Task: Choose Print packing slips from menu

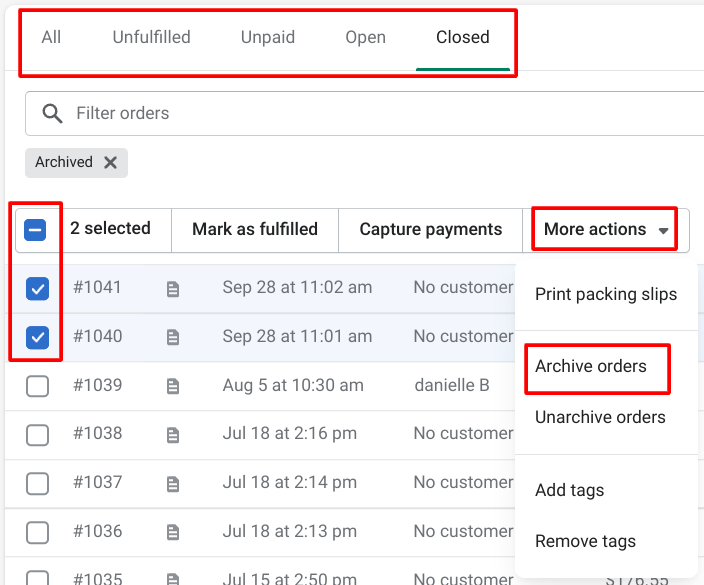Action: 606,295
